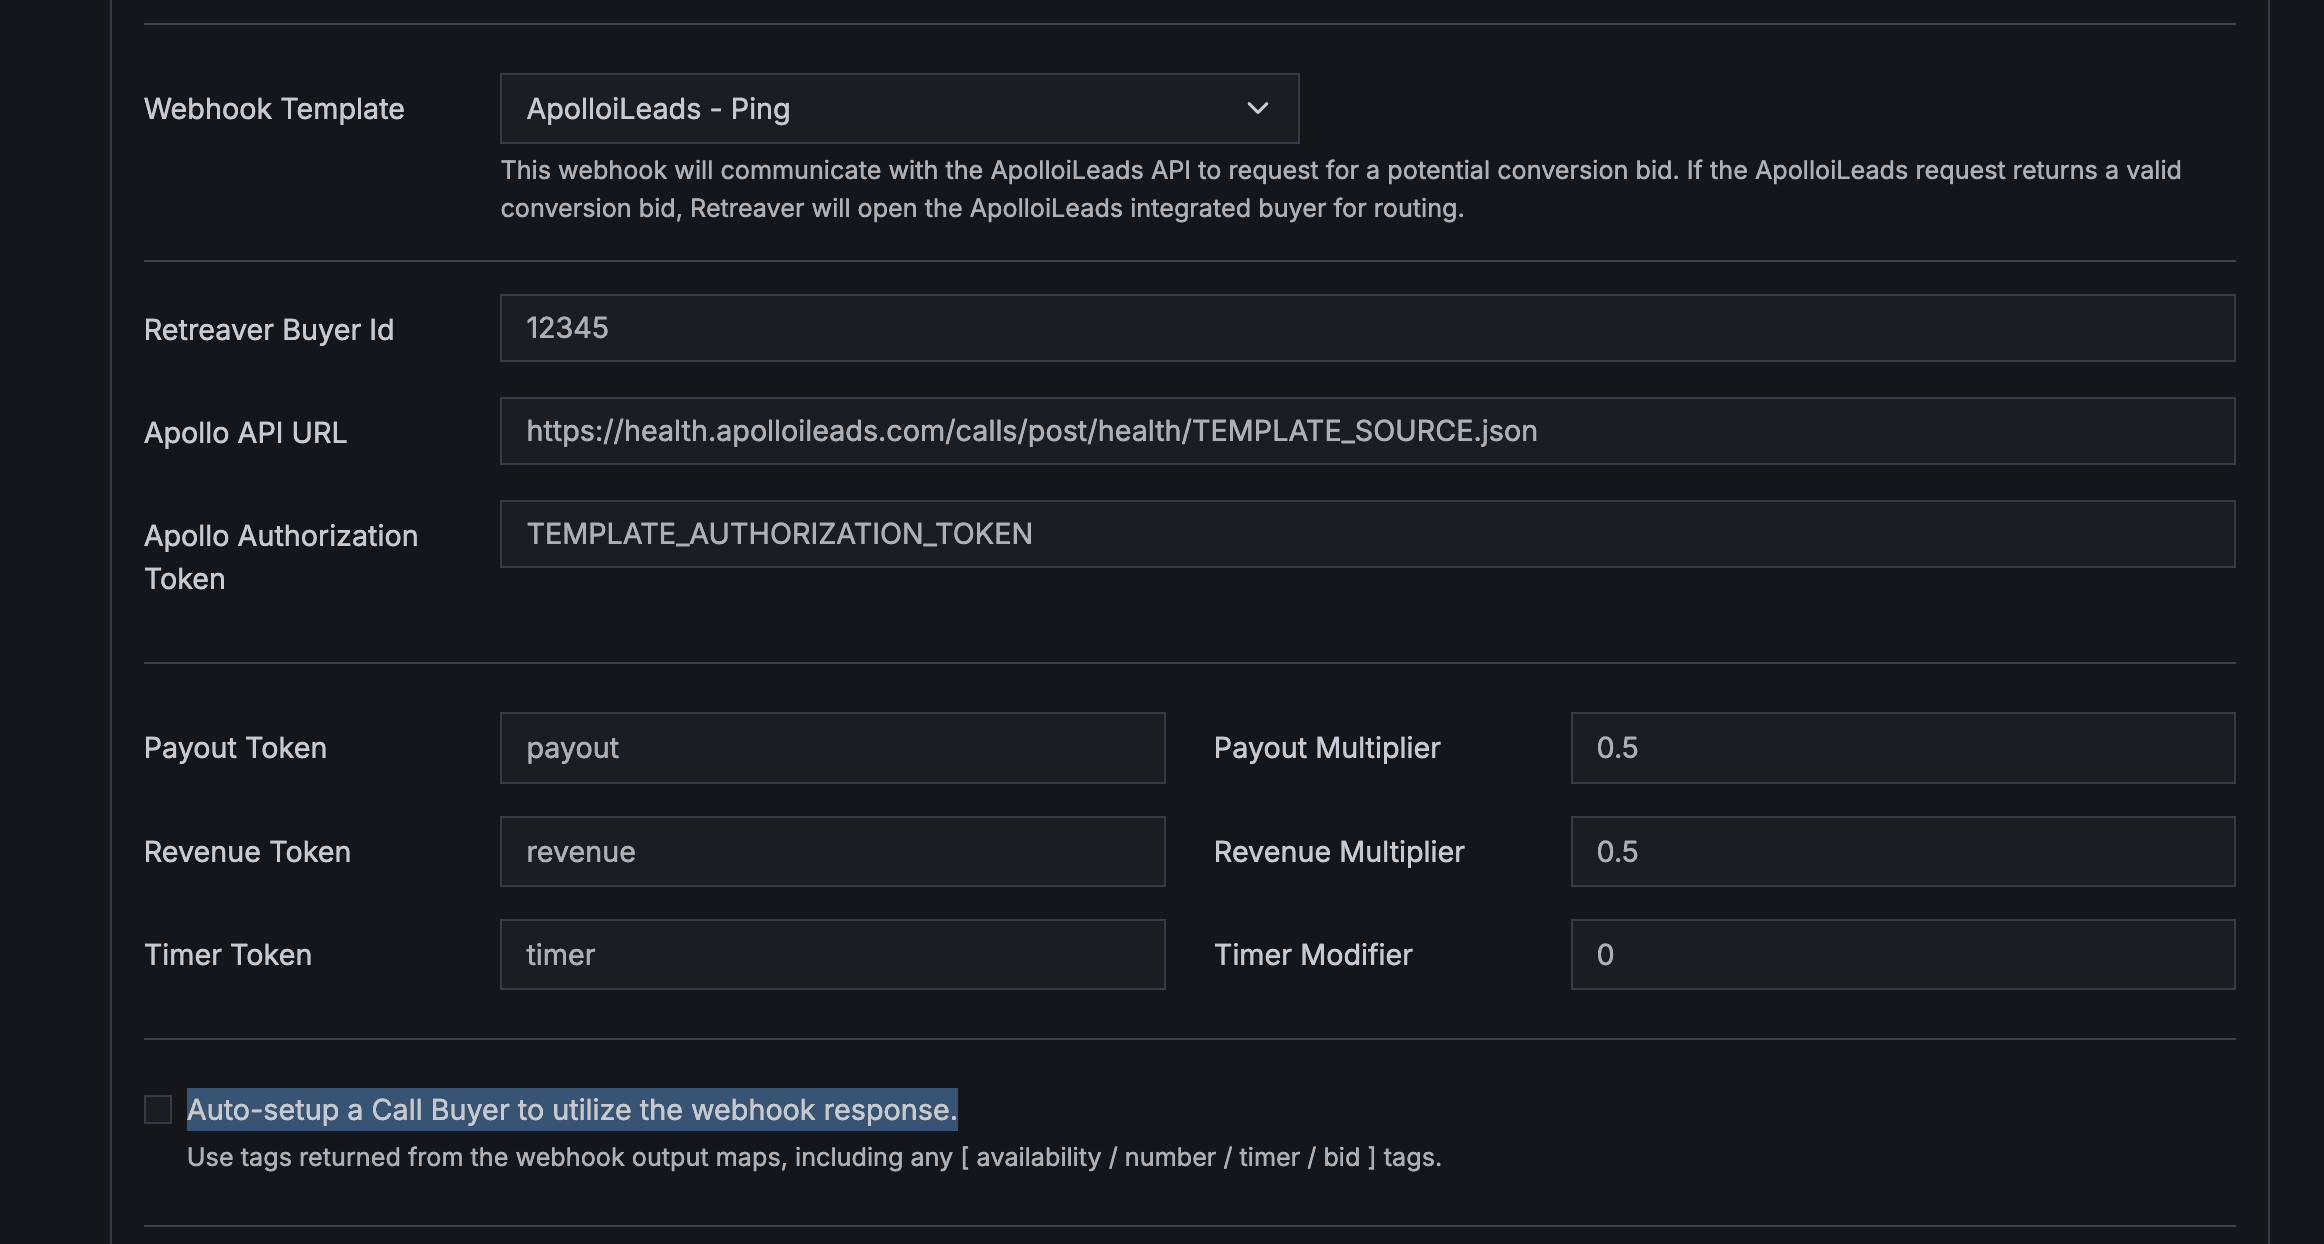The image size is (2324, 1244).
Task: Click the Auto-setup highlighted label text
Action: [573, 1109]
